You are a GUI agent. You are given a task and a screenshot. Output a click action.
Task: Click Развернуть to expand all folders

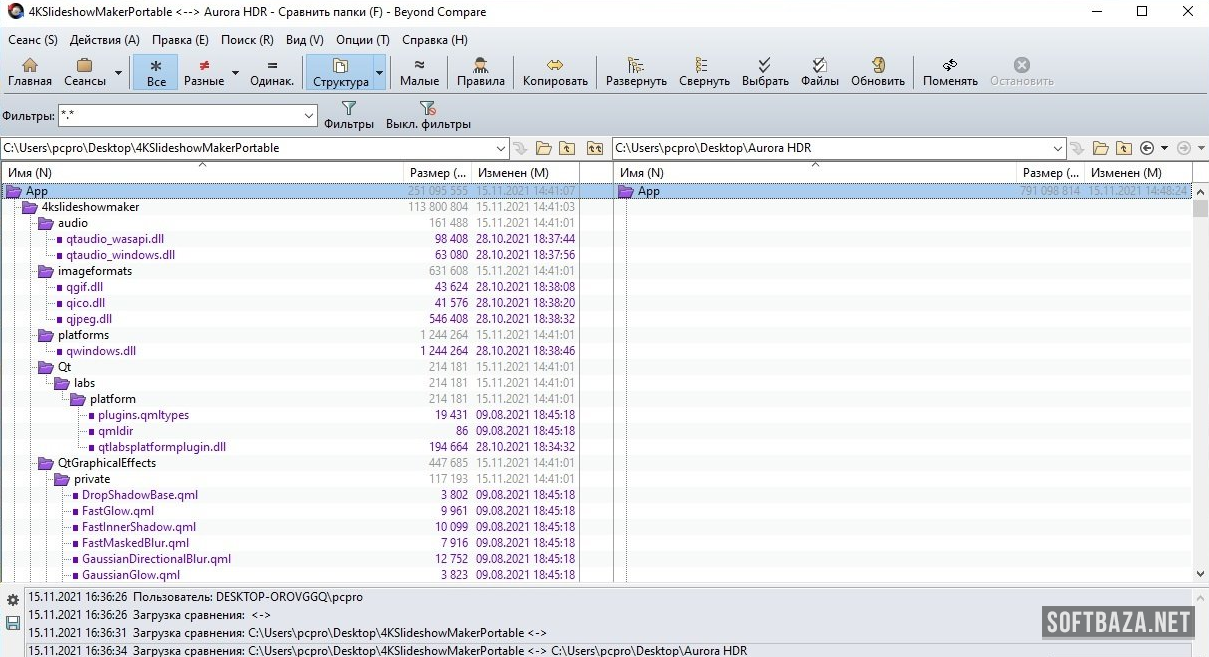pos(636,72)
